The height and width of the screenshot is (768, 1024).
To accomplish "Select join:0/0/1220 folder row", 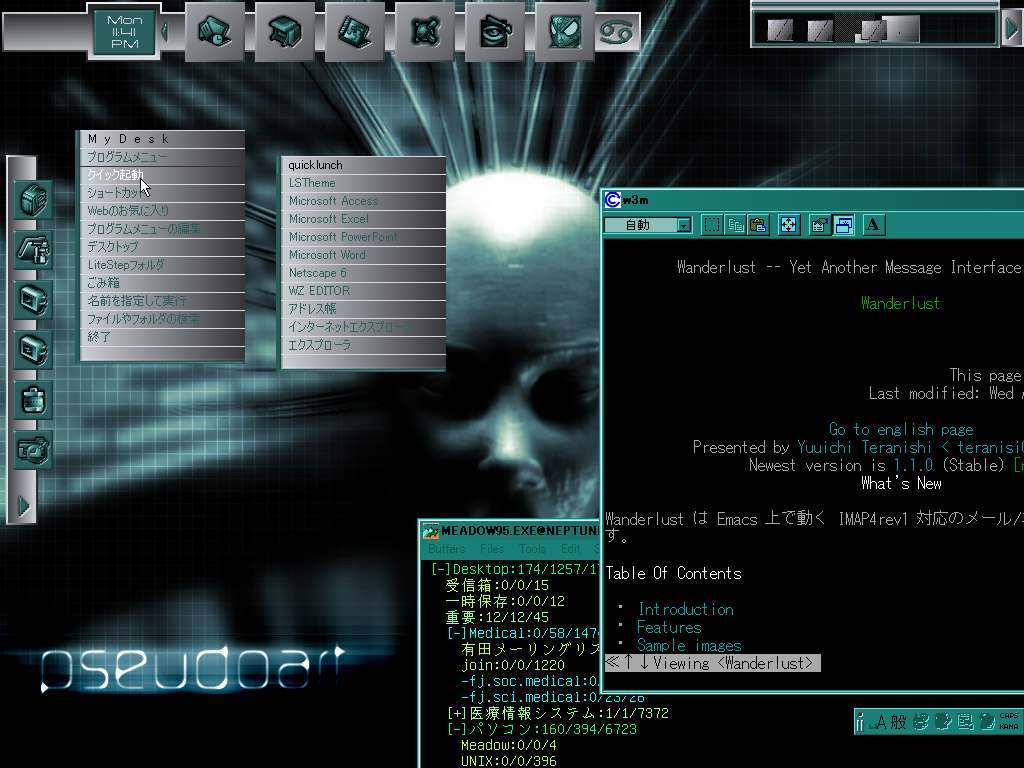I will click(513, 665).
